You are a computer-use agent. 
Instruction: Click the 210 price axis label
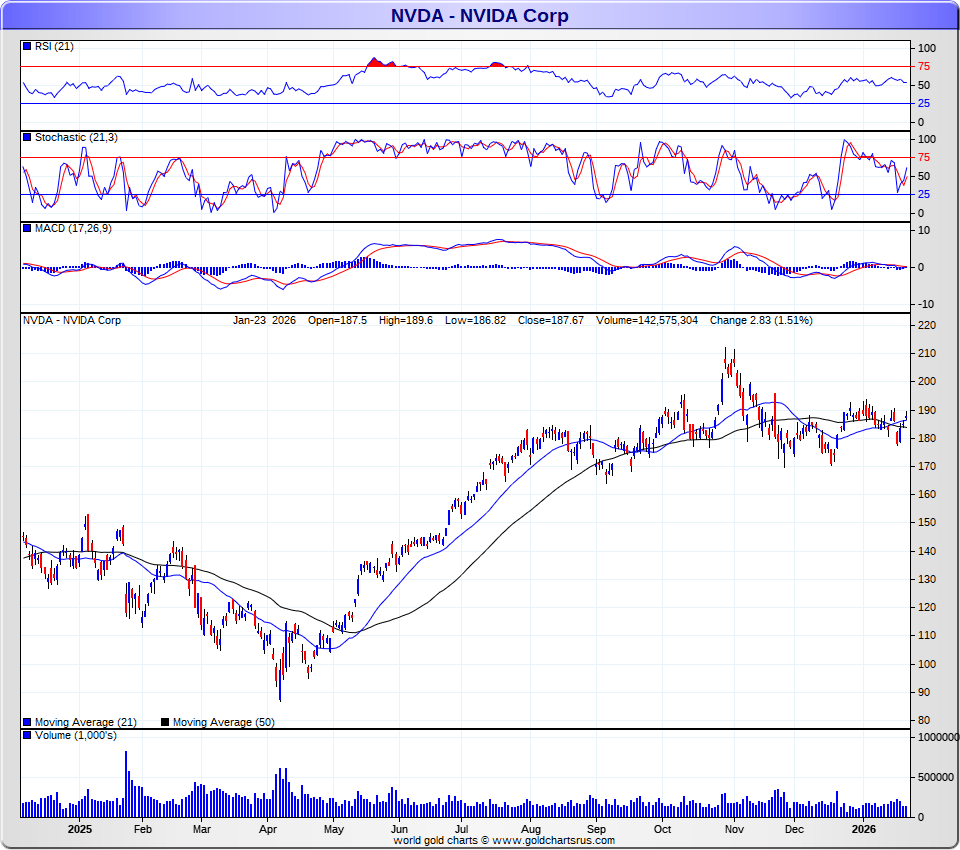pyautogui.click(x=927, y=353)
